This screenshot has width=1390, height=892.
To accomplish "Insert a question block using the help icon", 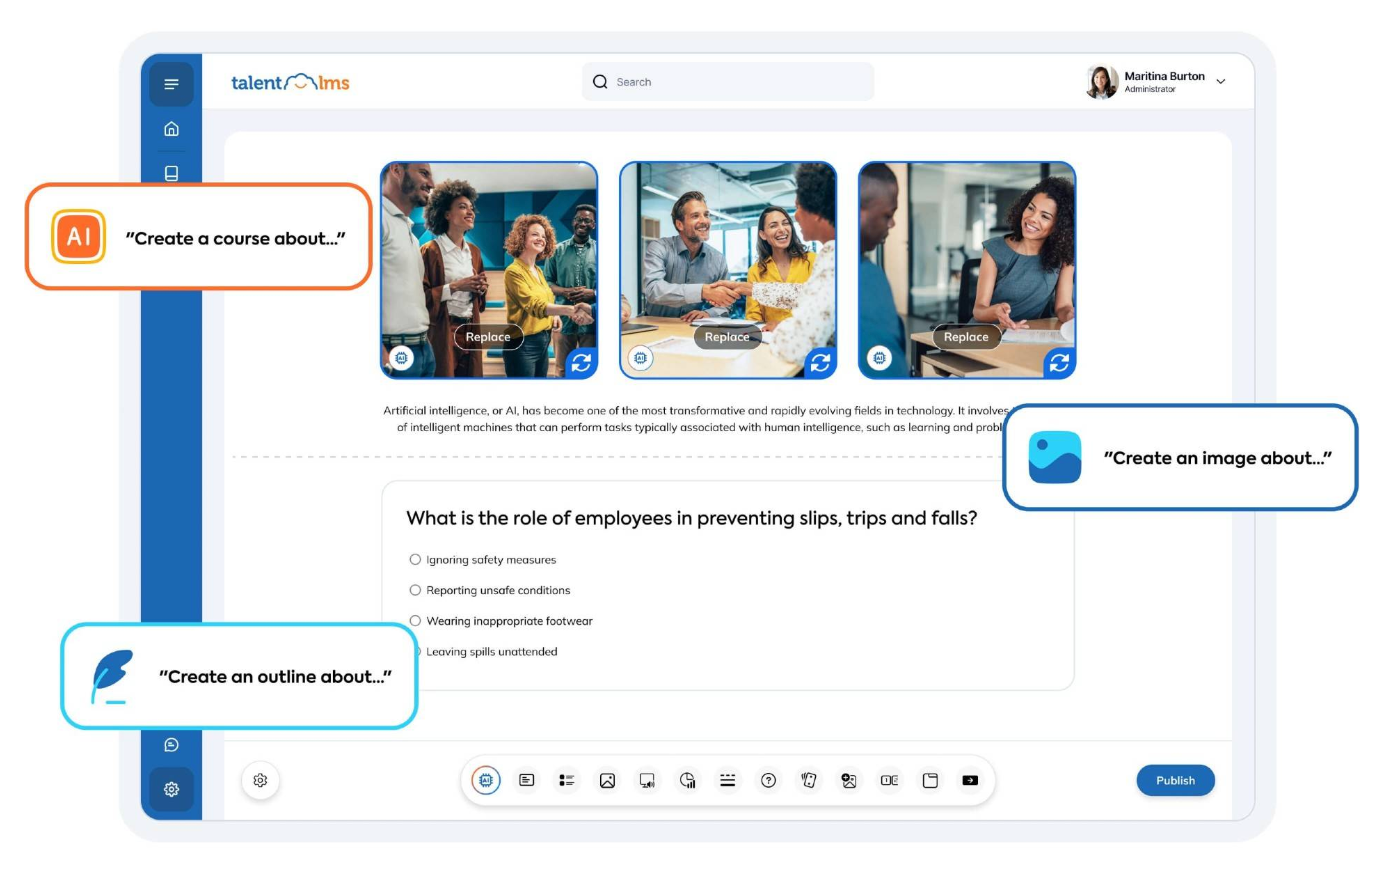I will [x=768, y=780].
